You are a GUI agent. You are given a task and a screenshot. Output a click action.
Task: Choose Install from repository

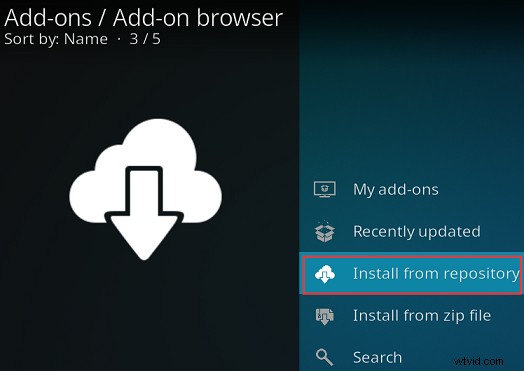coord(411,274)
